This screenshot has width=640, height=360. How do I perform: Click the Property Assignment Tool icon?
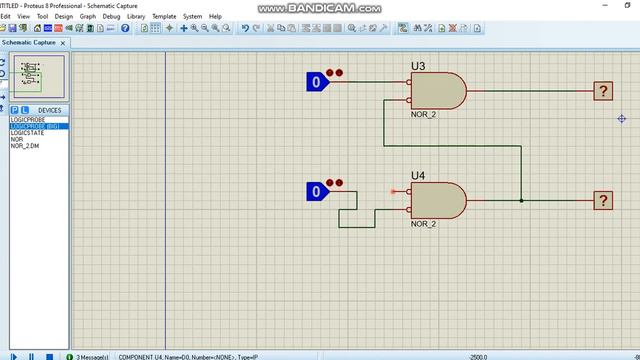(x=428, y=28)
